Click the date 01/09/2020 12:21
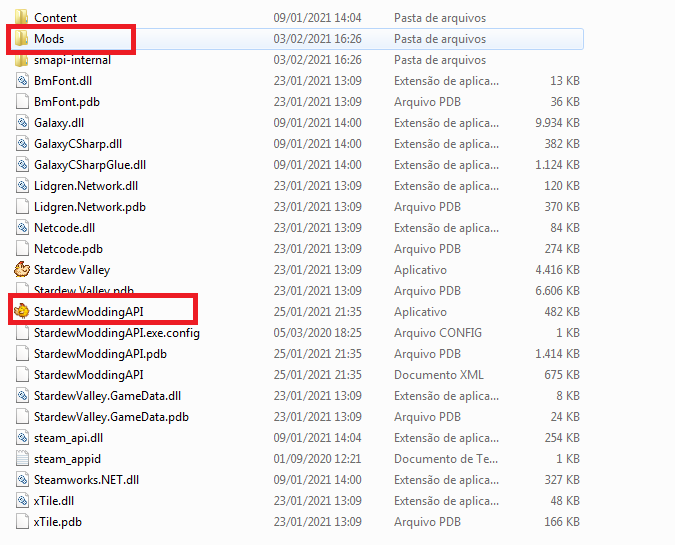 (317, 459)
